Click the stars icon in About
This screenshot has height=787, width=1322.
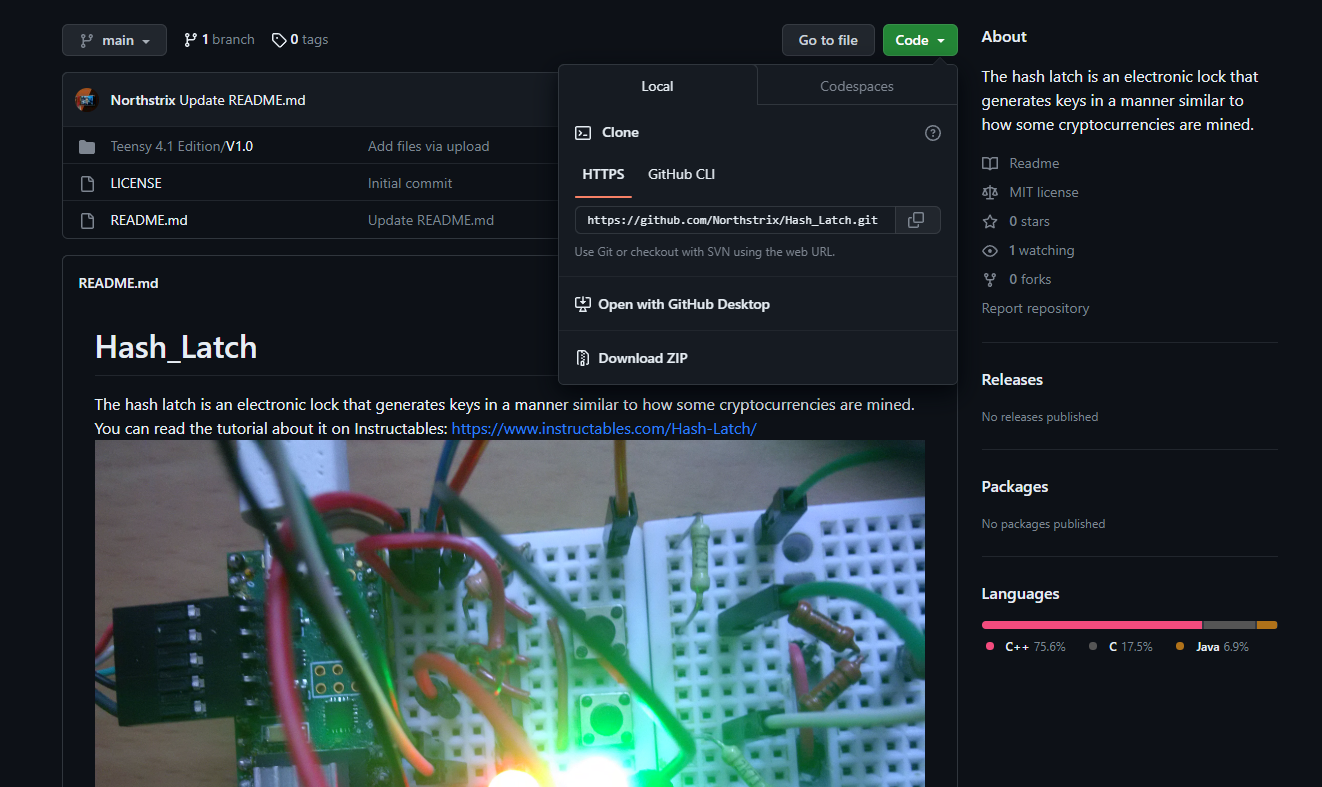(x=990, y=221)
